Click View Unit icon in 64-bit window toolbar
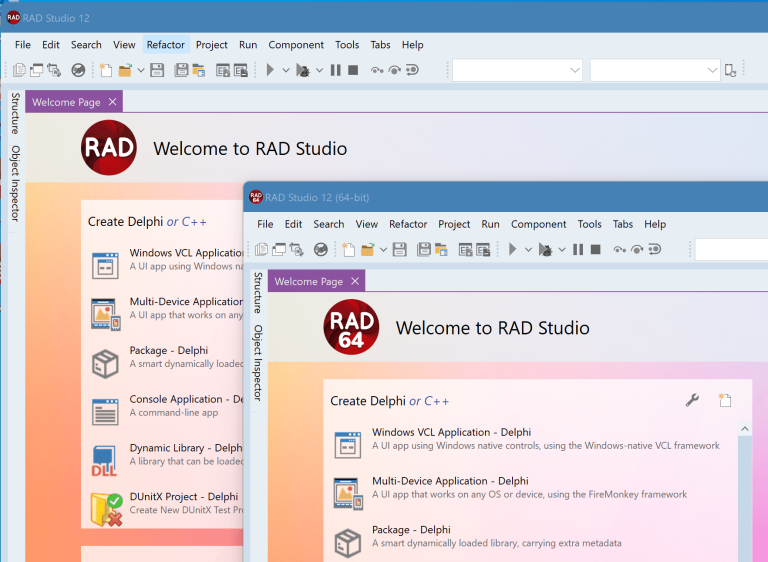The image size is (768, 562). click(262, 249)
